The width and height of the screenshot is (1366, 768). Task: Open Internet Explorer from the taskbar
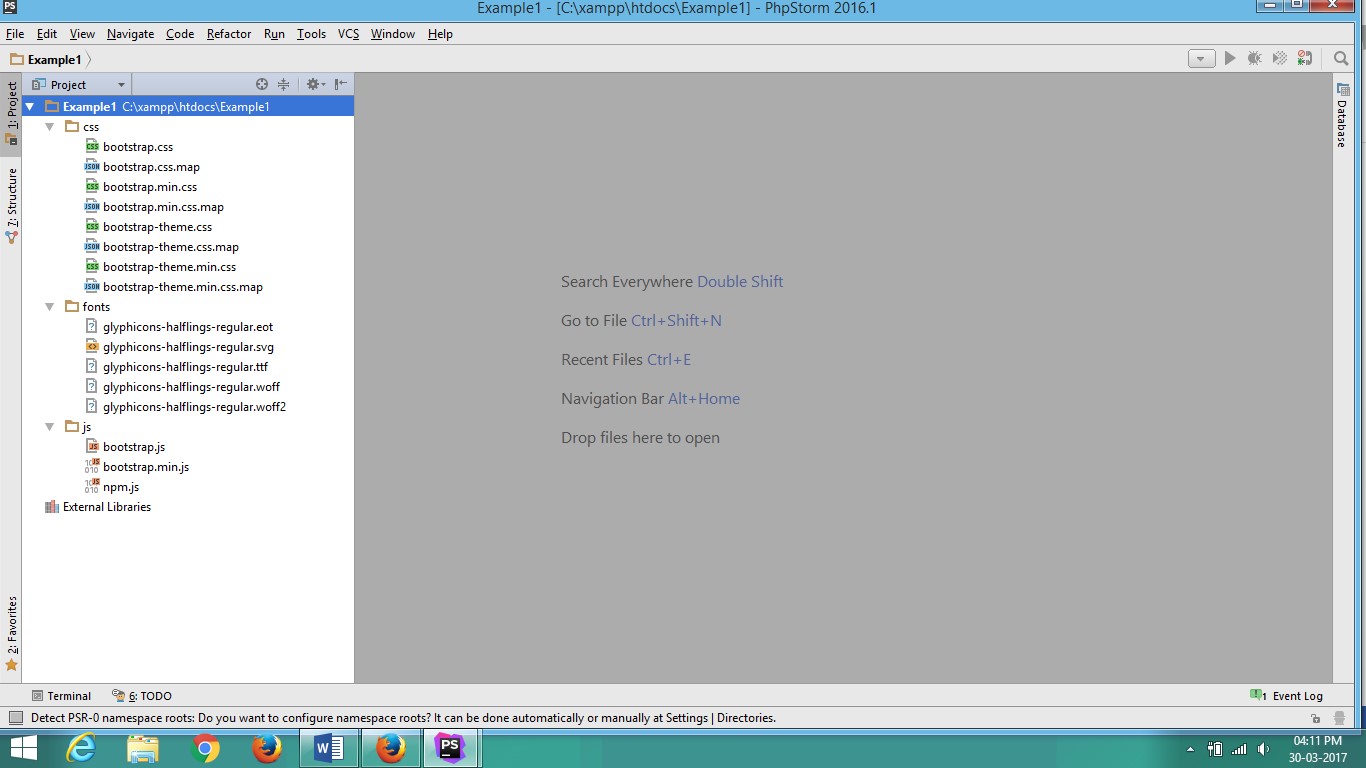point(81,748)
